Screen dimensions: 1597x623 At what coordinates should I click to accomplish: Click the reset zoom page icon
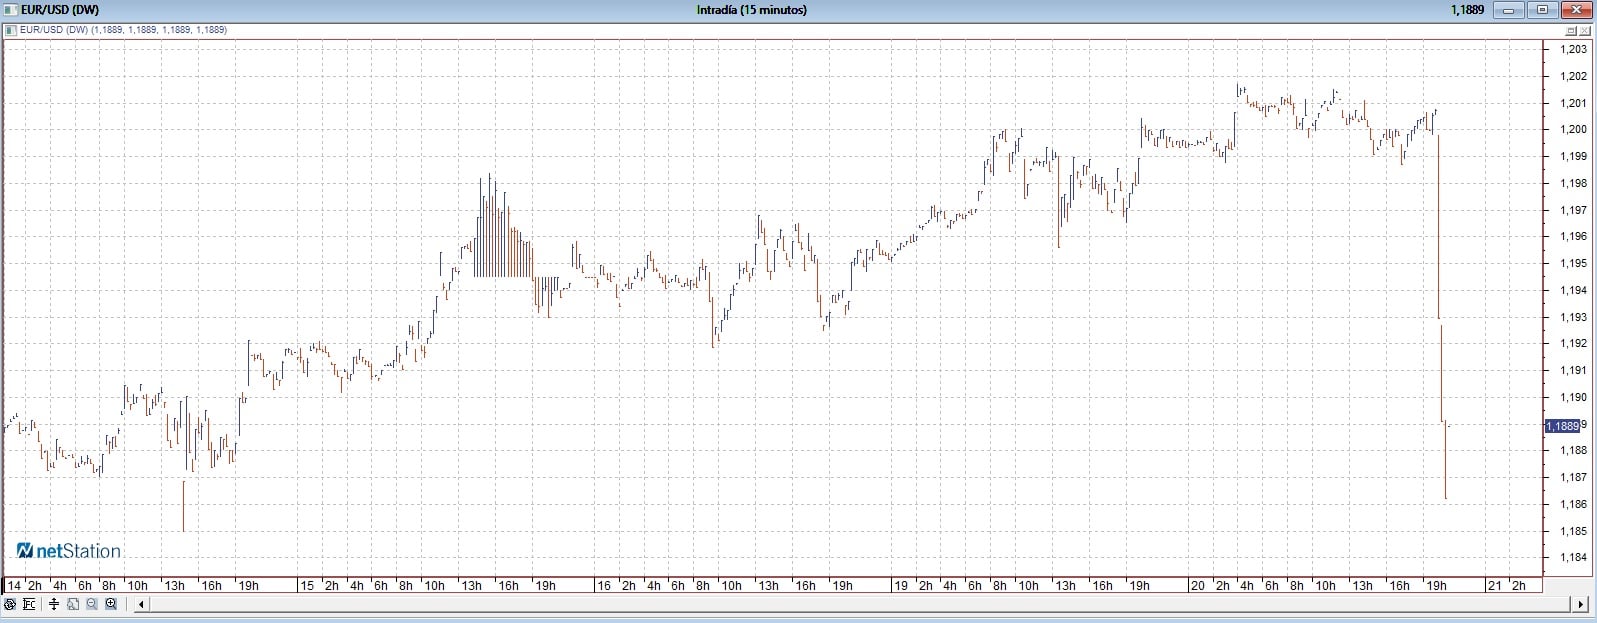pos(73,604)
